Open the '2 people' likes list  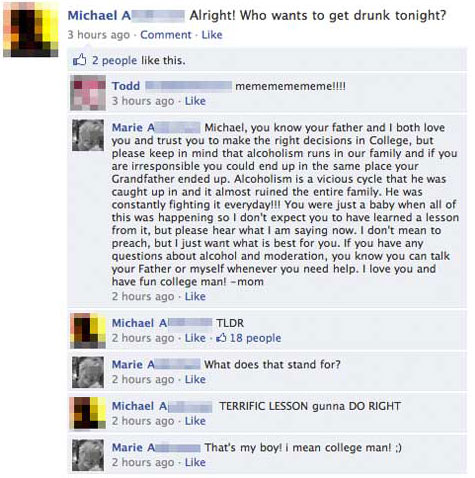(x=114, y=60)
